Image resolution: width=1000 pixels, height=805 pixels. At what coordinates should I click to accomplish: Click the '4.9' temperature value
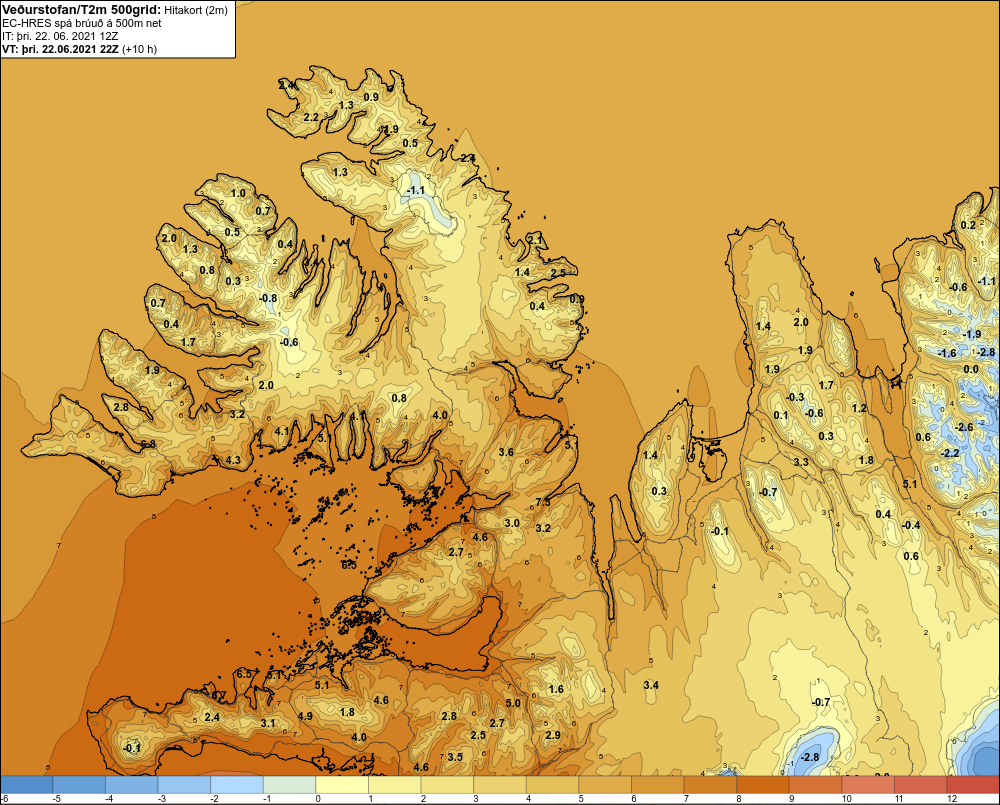(x=305, y=716)
